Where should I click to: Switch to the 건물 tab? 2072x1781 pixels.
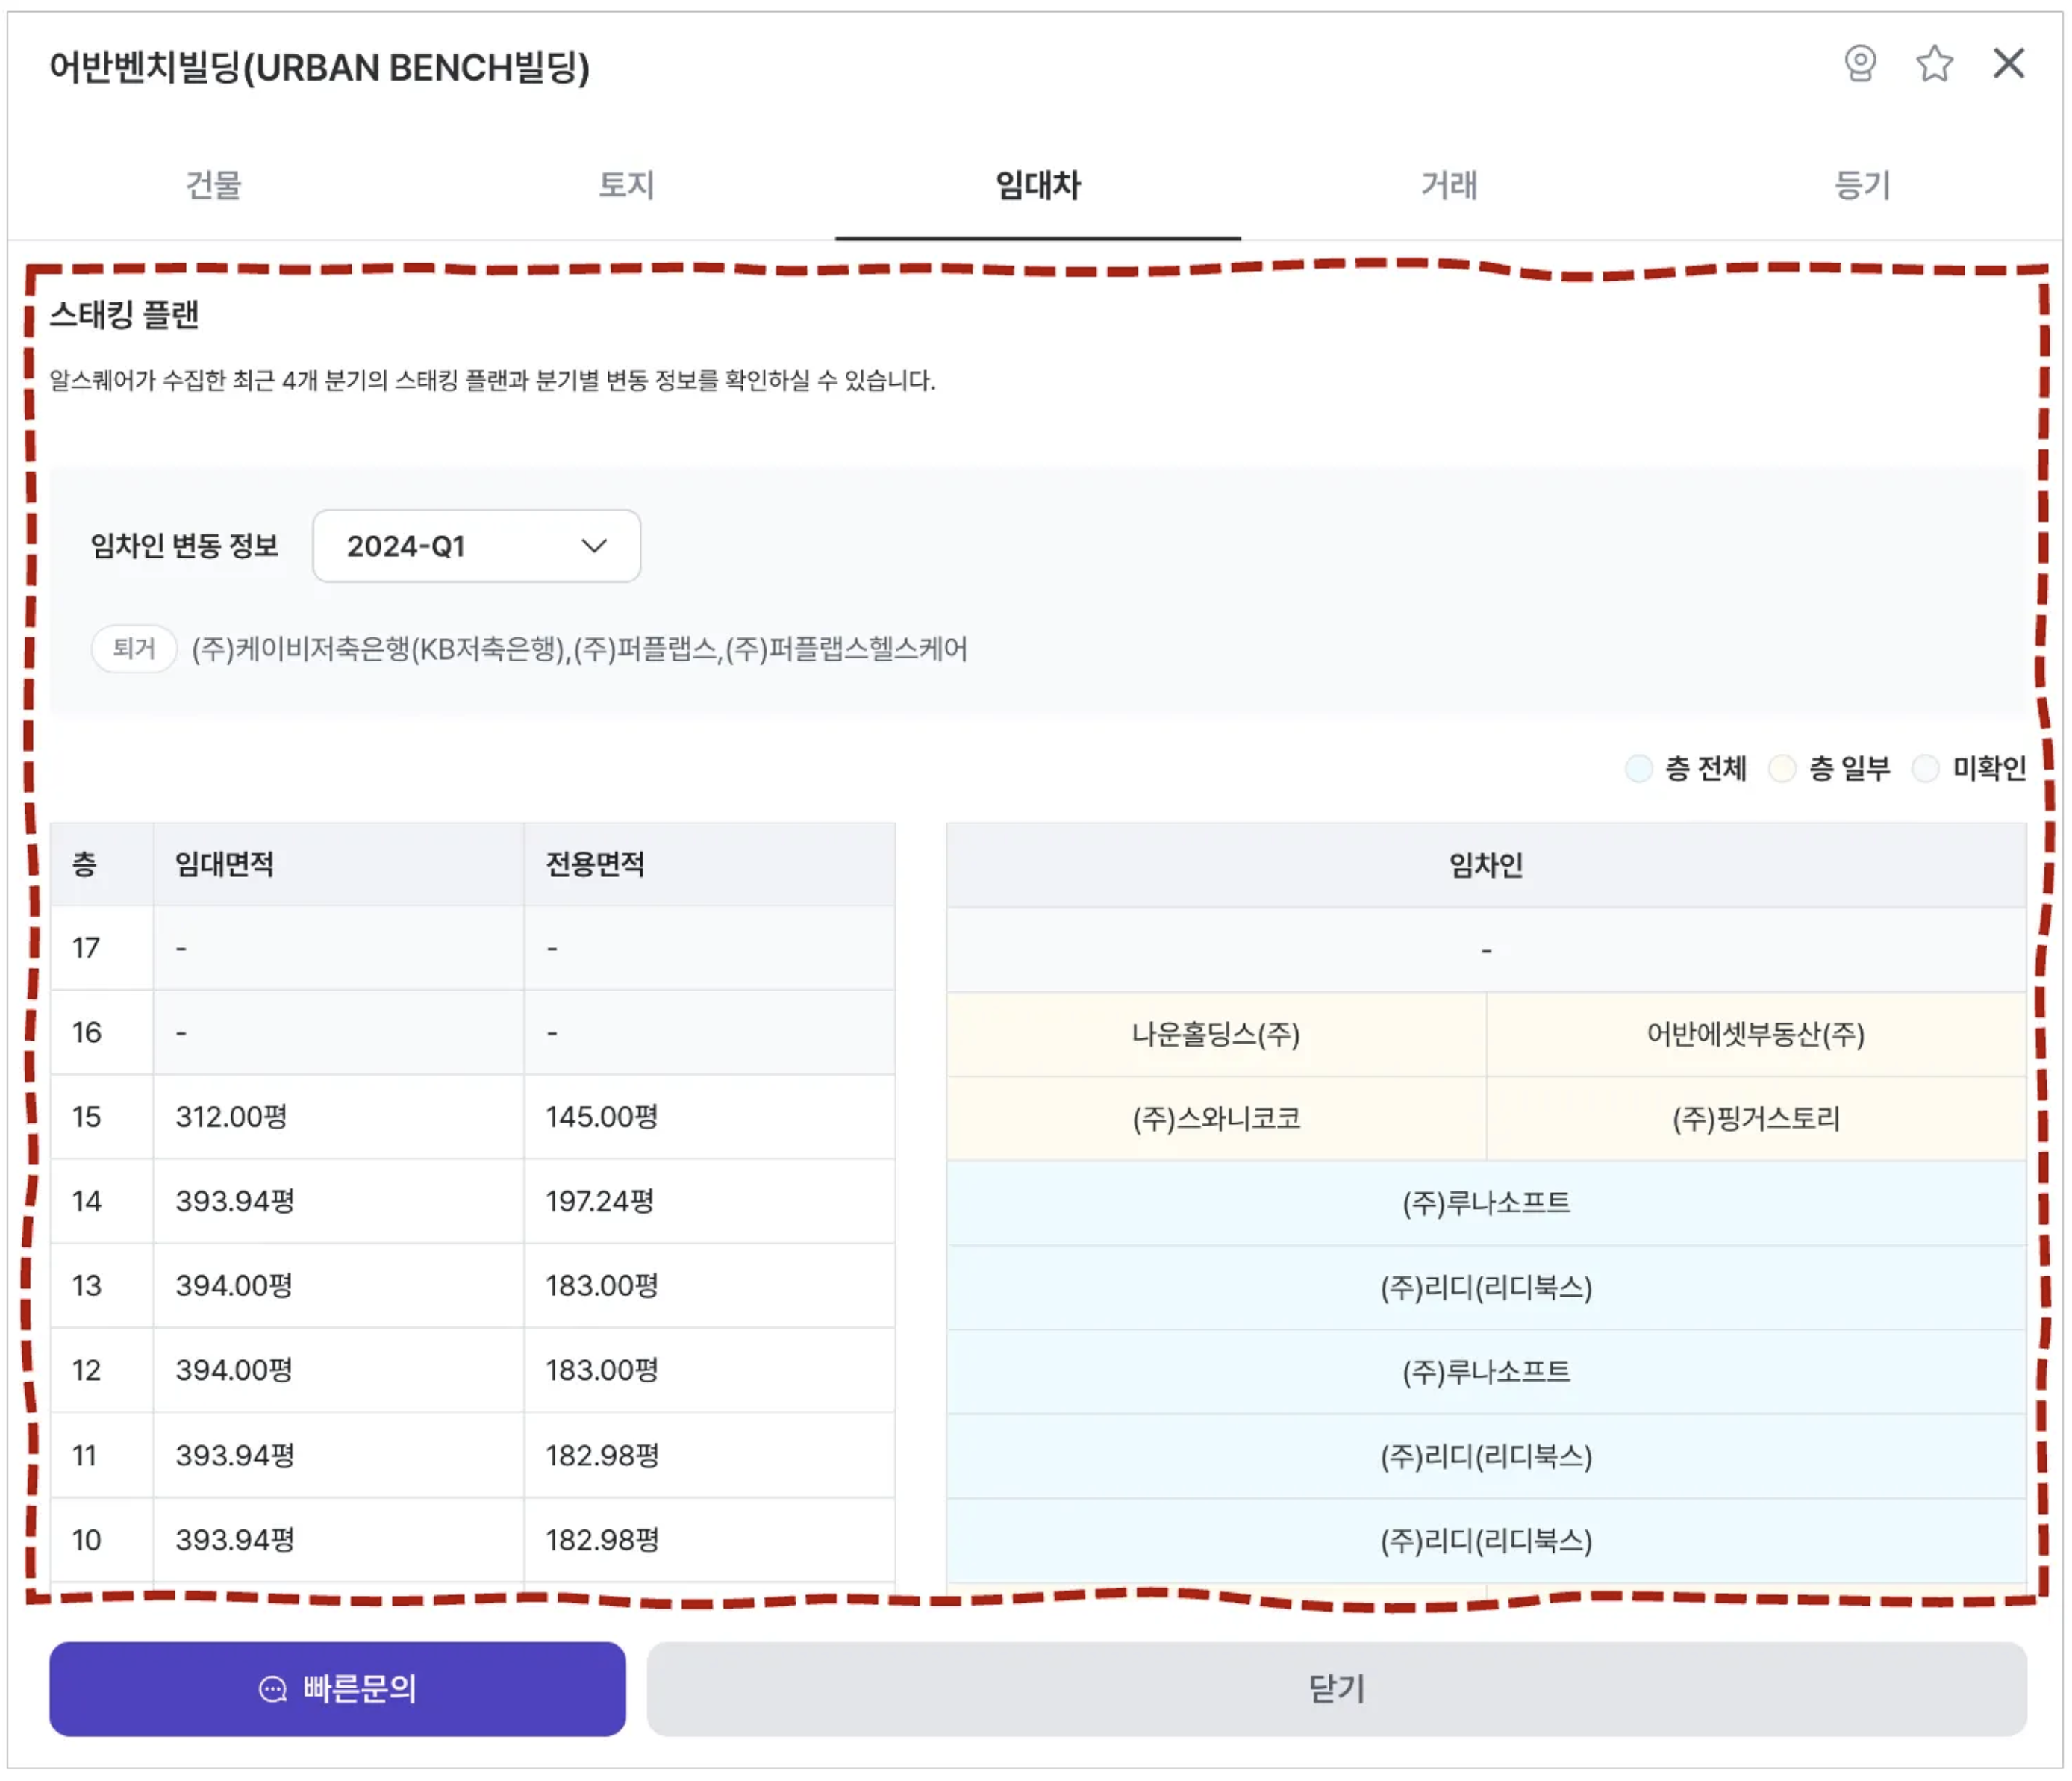pyautogui.click(x=213, y=185)
